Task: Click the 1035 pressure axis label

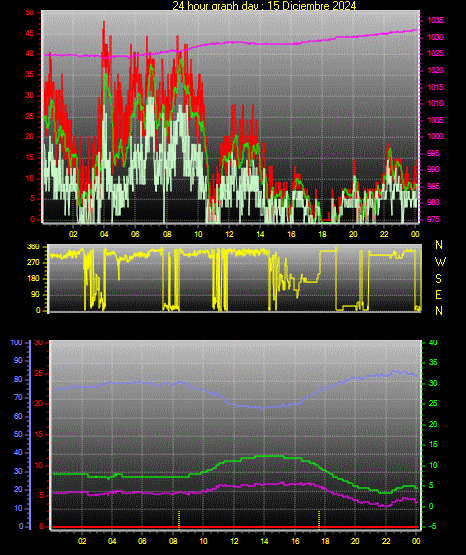Action: [435, 20]
